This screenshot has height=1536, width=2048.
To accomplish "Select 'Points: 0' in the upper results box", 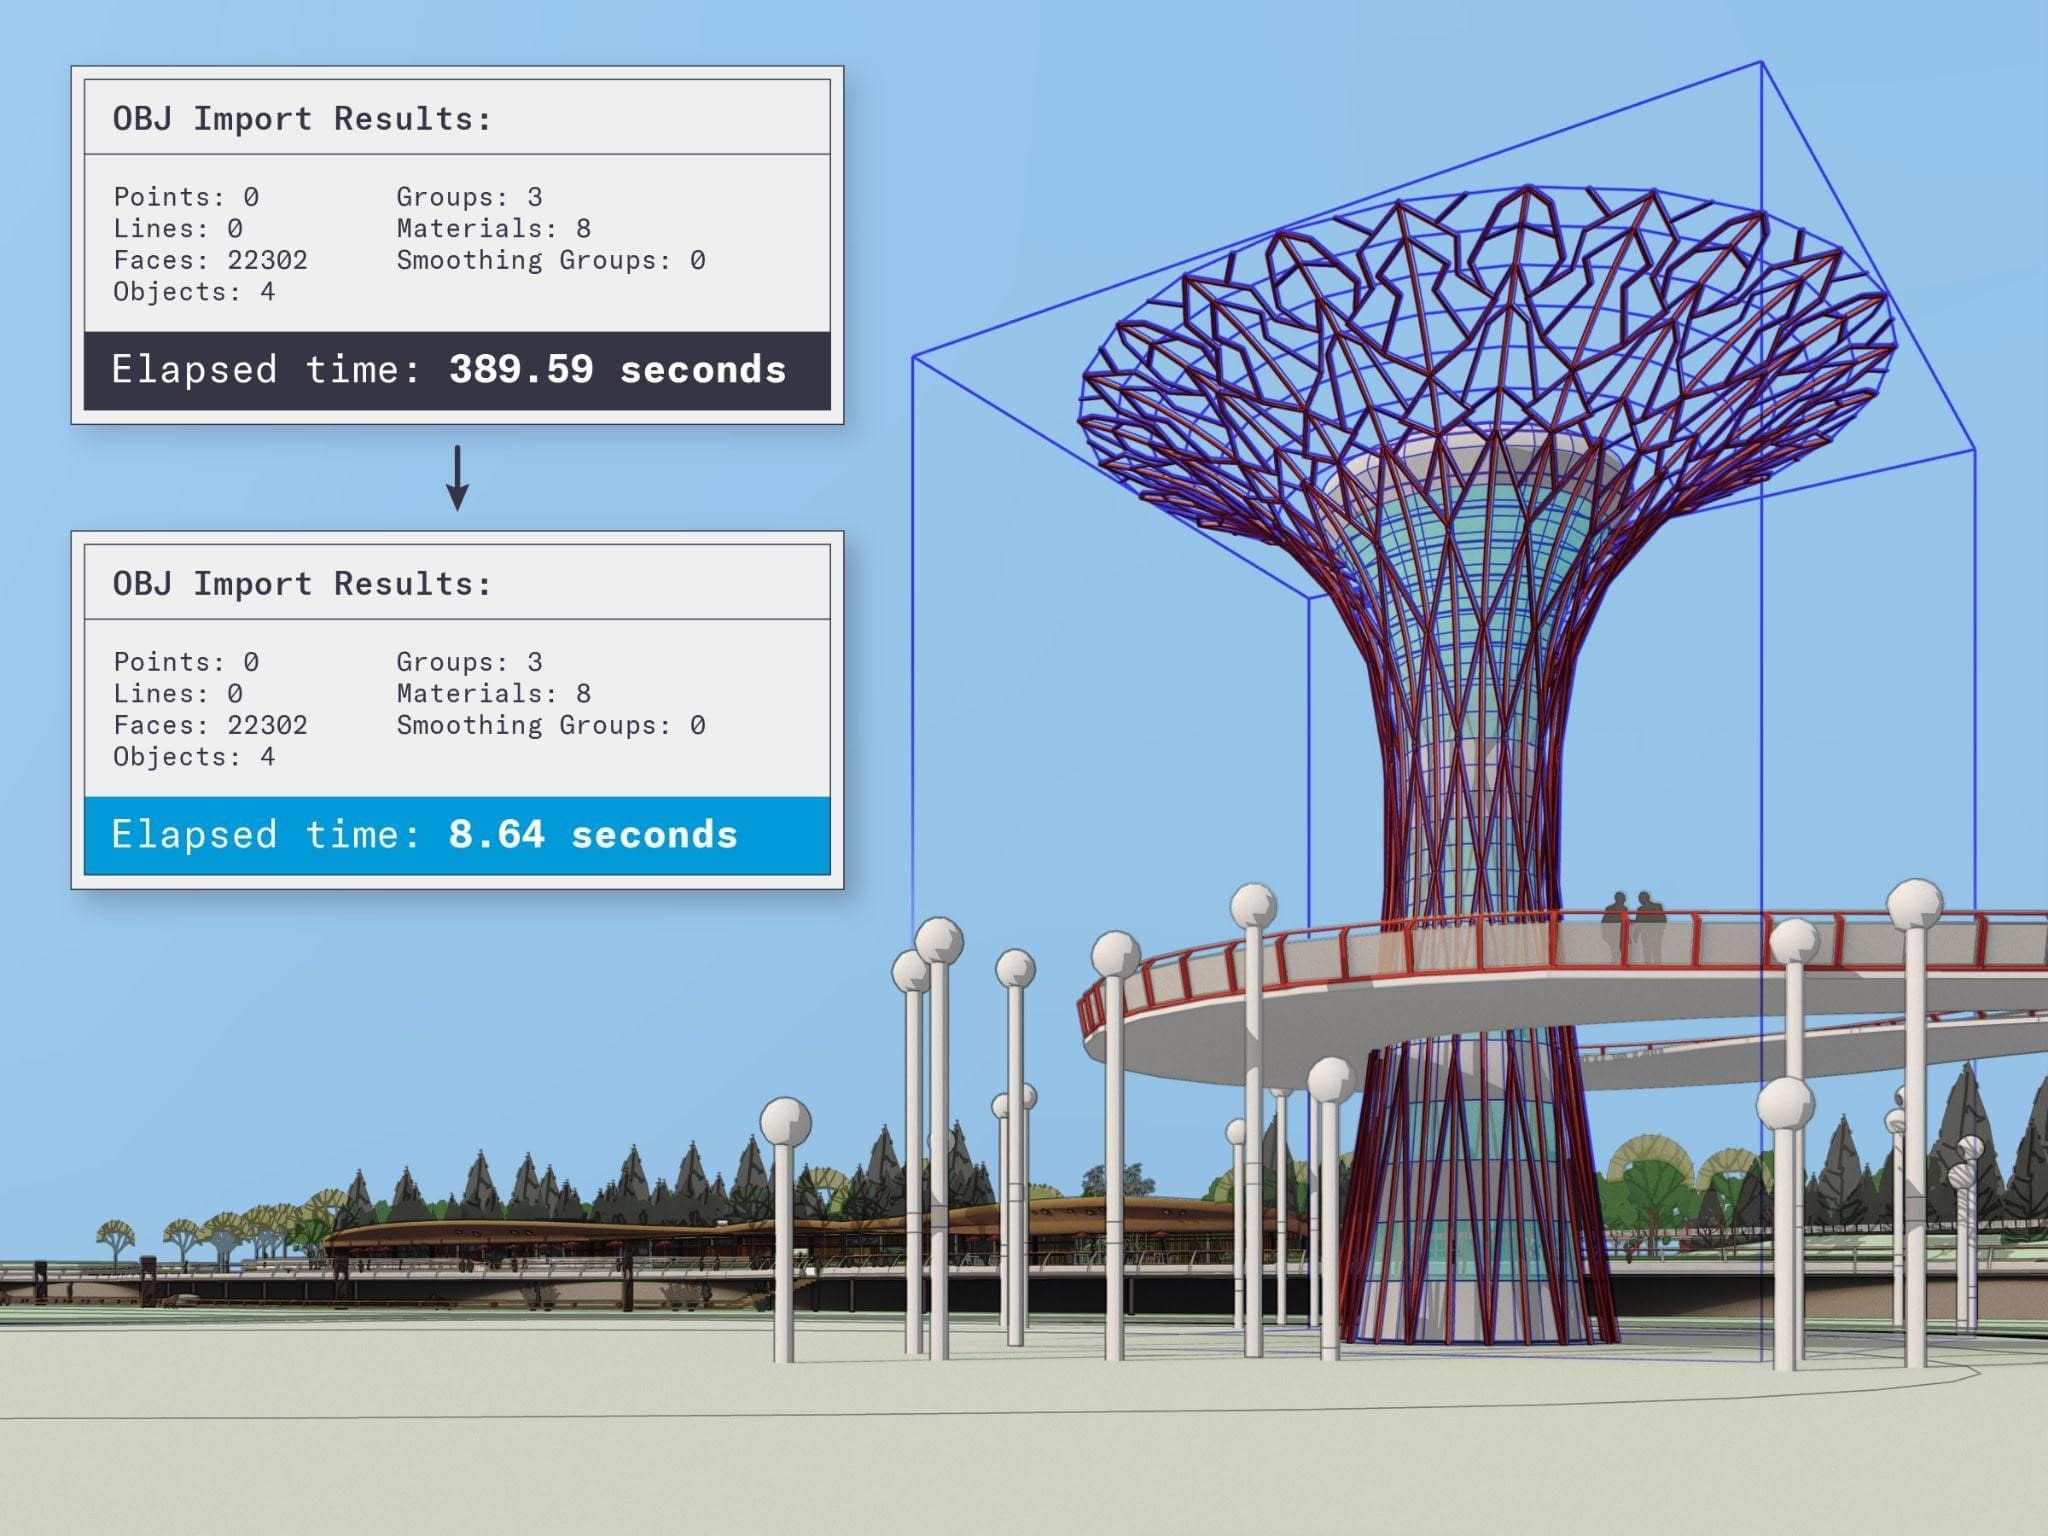I will [x=186, y=197].
